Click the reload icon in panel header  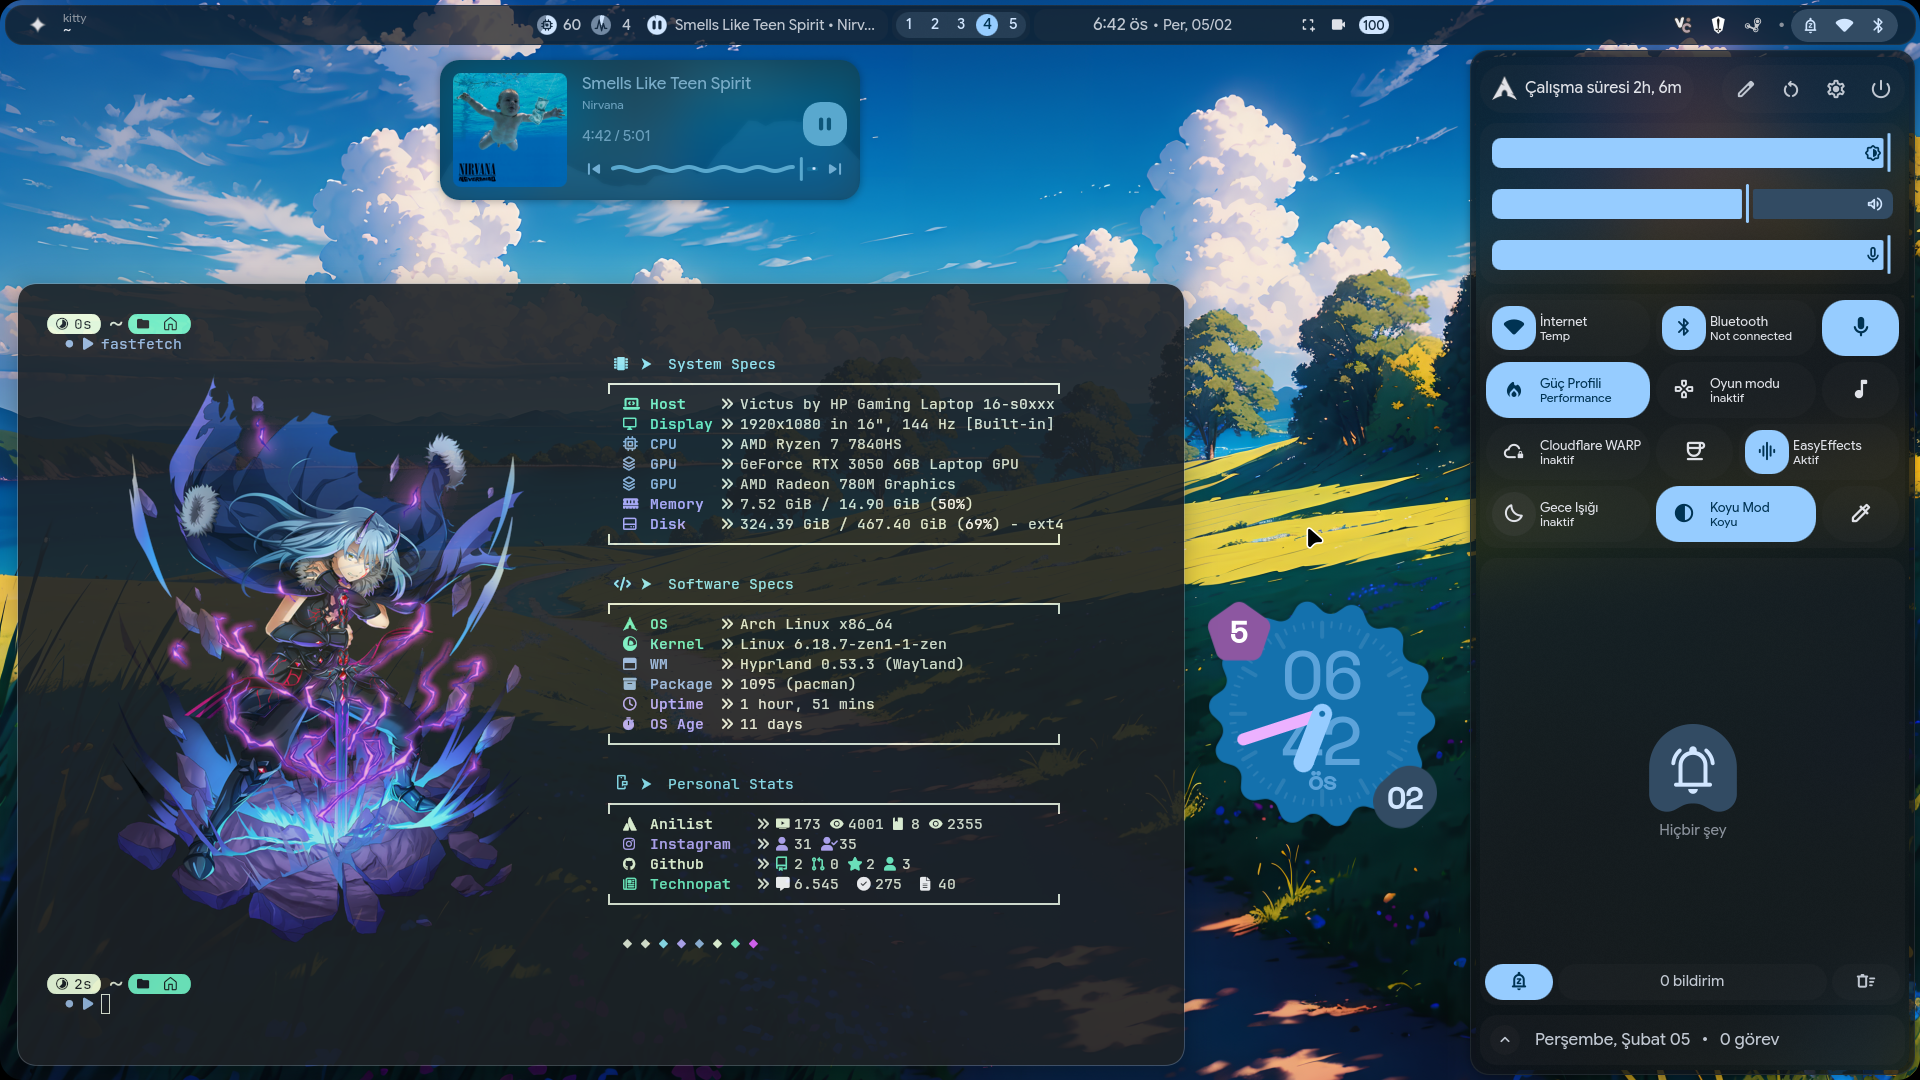(x=1791, y=89)
